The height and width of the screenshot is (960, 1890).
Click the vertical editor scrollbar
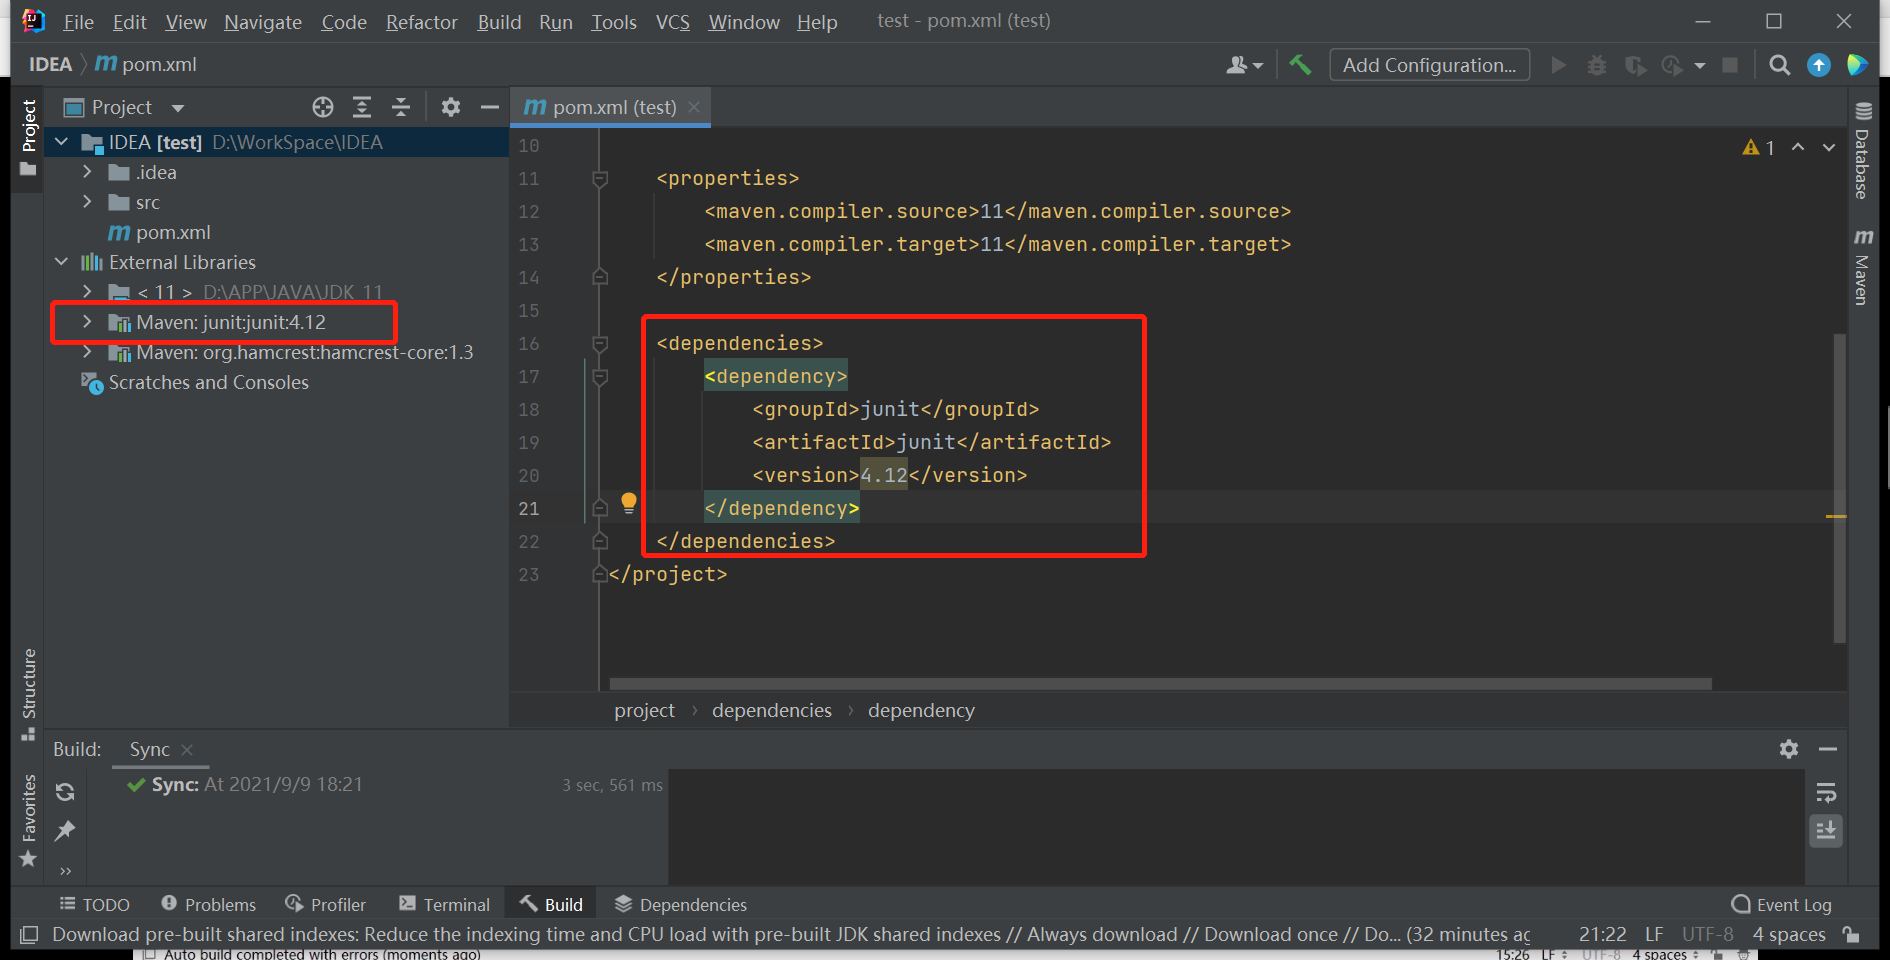(1839, 488)
